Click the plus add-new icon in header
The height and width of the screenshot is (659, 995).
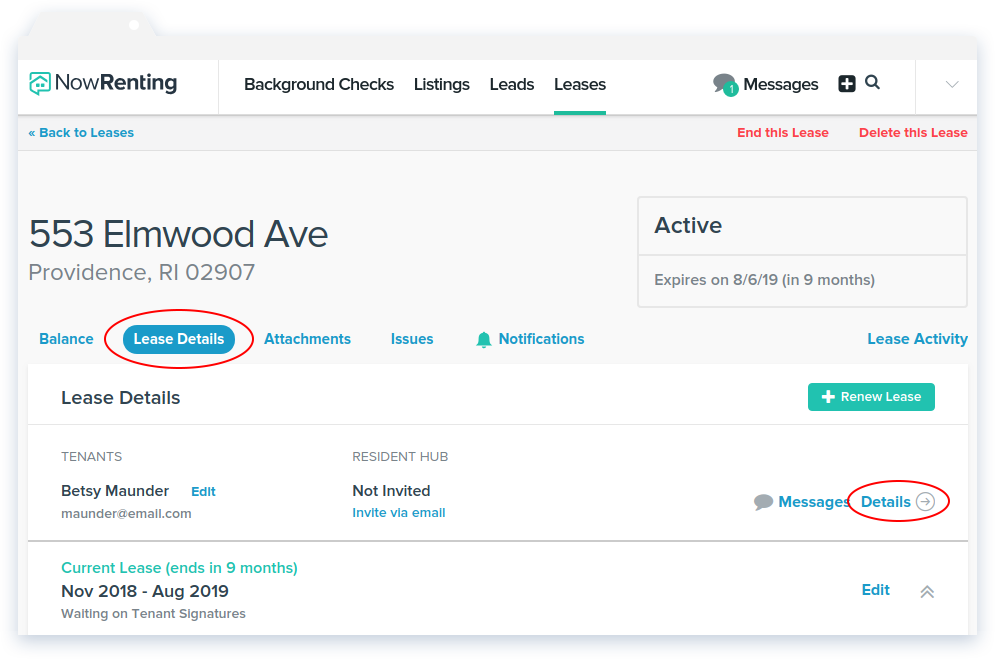click(847, 83)
